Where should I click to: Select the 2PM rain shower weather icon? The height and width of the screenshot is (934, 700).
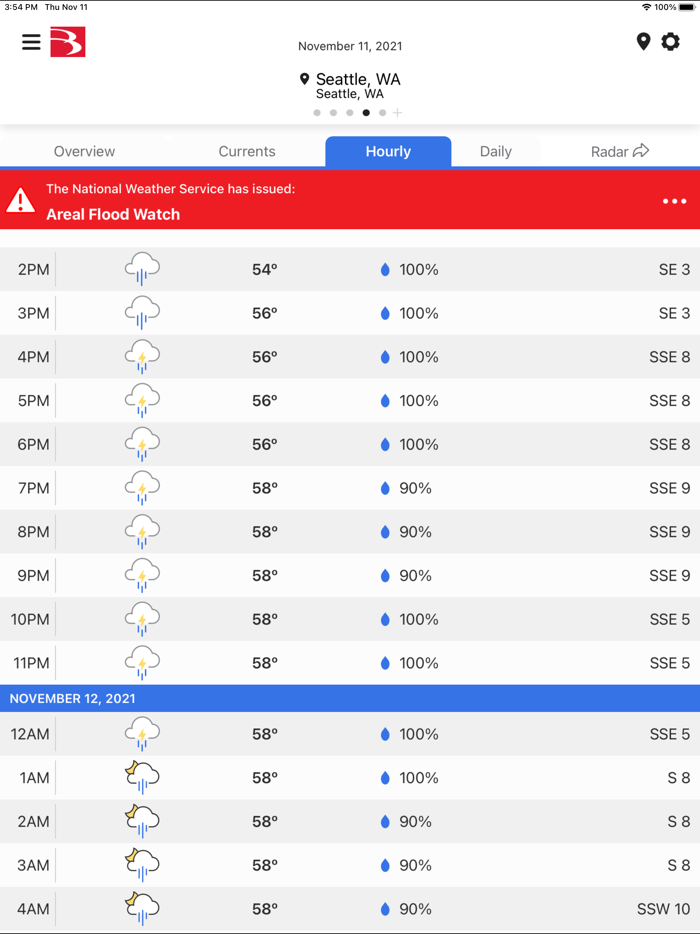coord(142,268)
